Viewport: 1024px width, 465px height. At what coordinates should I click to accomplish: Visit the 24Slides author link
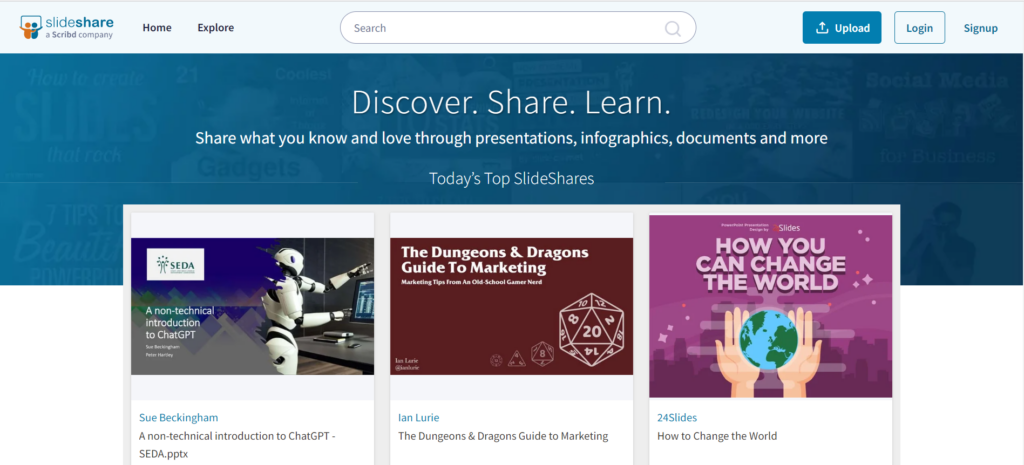677,417
